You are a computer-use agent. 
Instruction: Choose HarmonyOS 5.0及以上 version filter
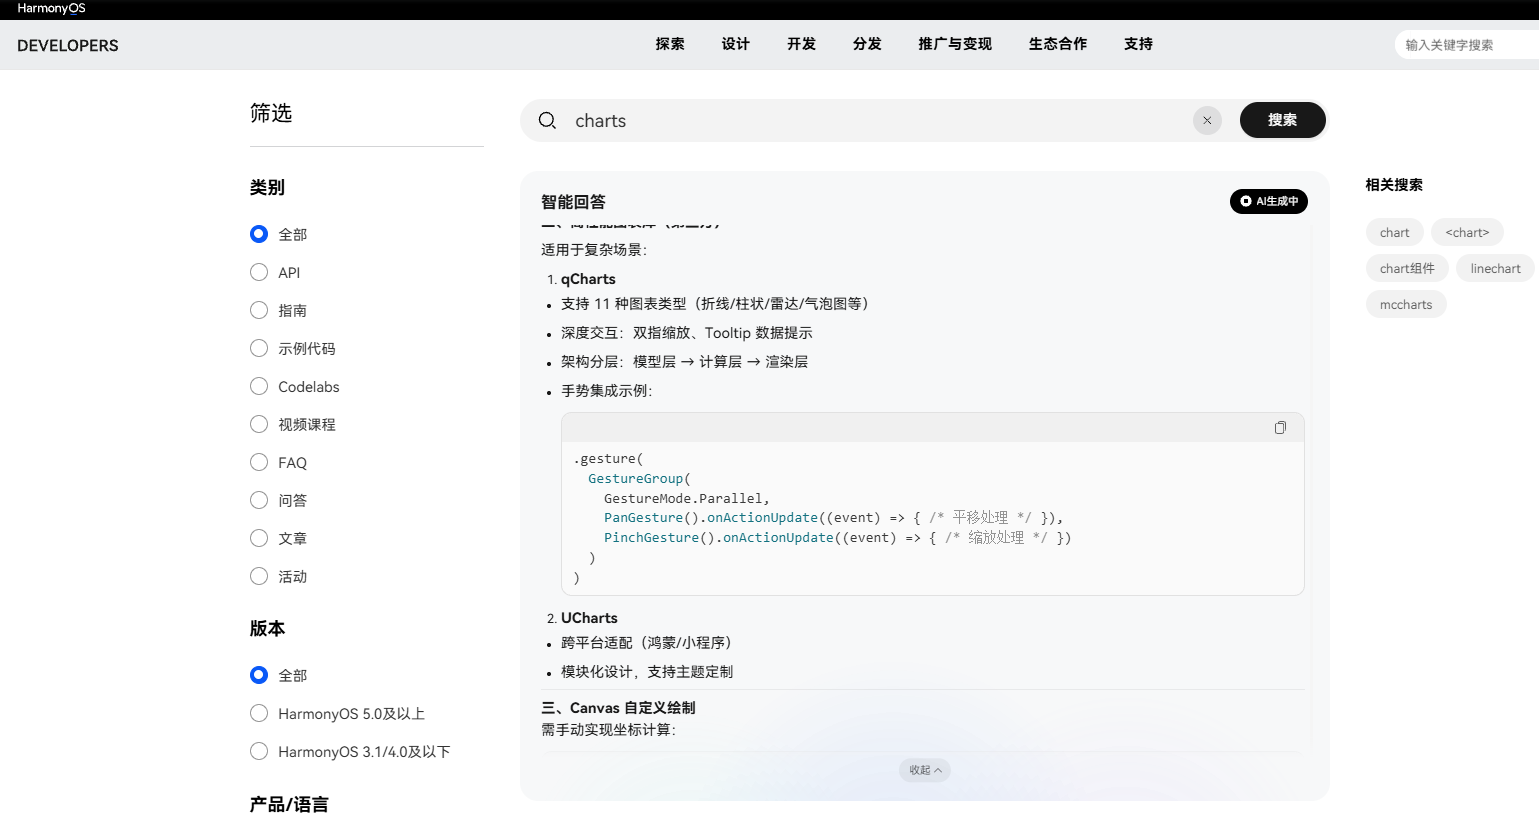pyautogui.click(x=259, y=713)
